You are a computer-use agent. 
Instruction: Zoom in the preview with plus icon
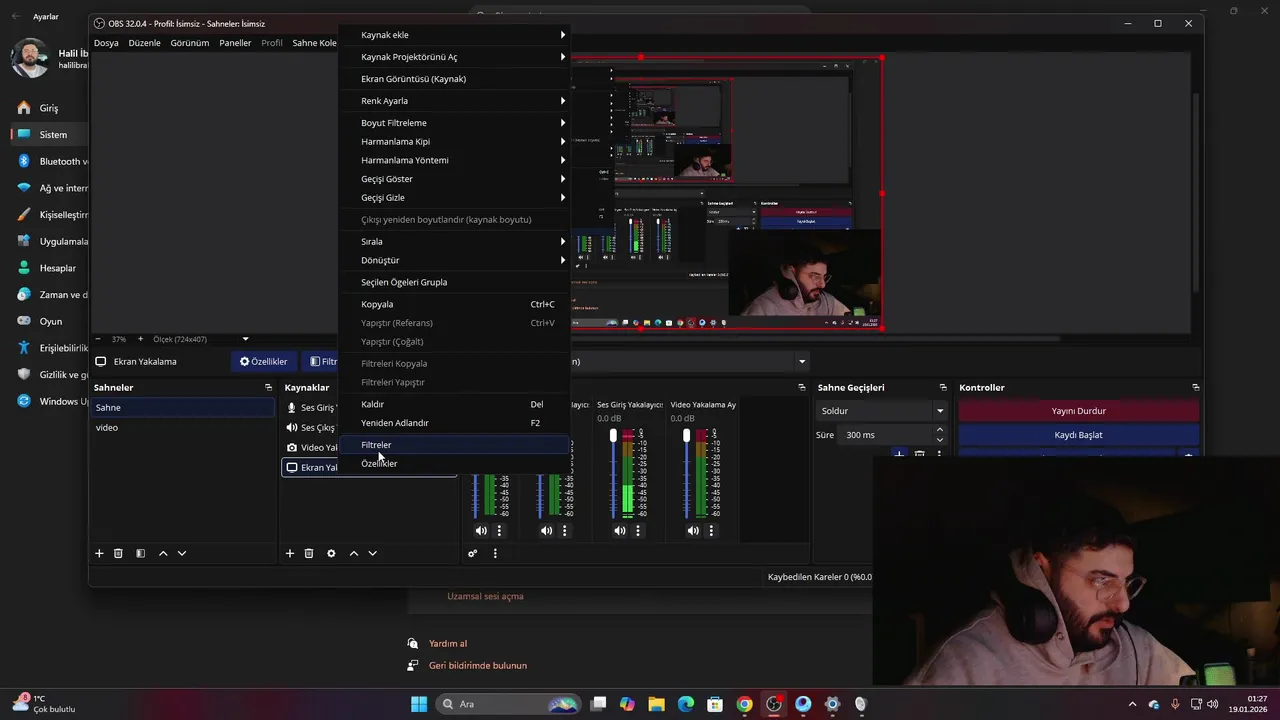[x=140, y=339]
